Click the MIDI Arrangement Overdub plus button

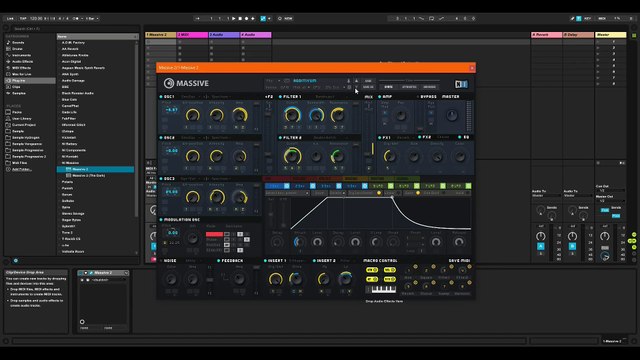point(253,18)
